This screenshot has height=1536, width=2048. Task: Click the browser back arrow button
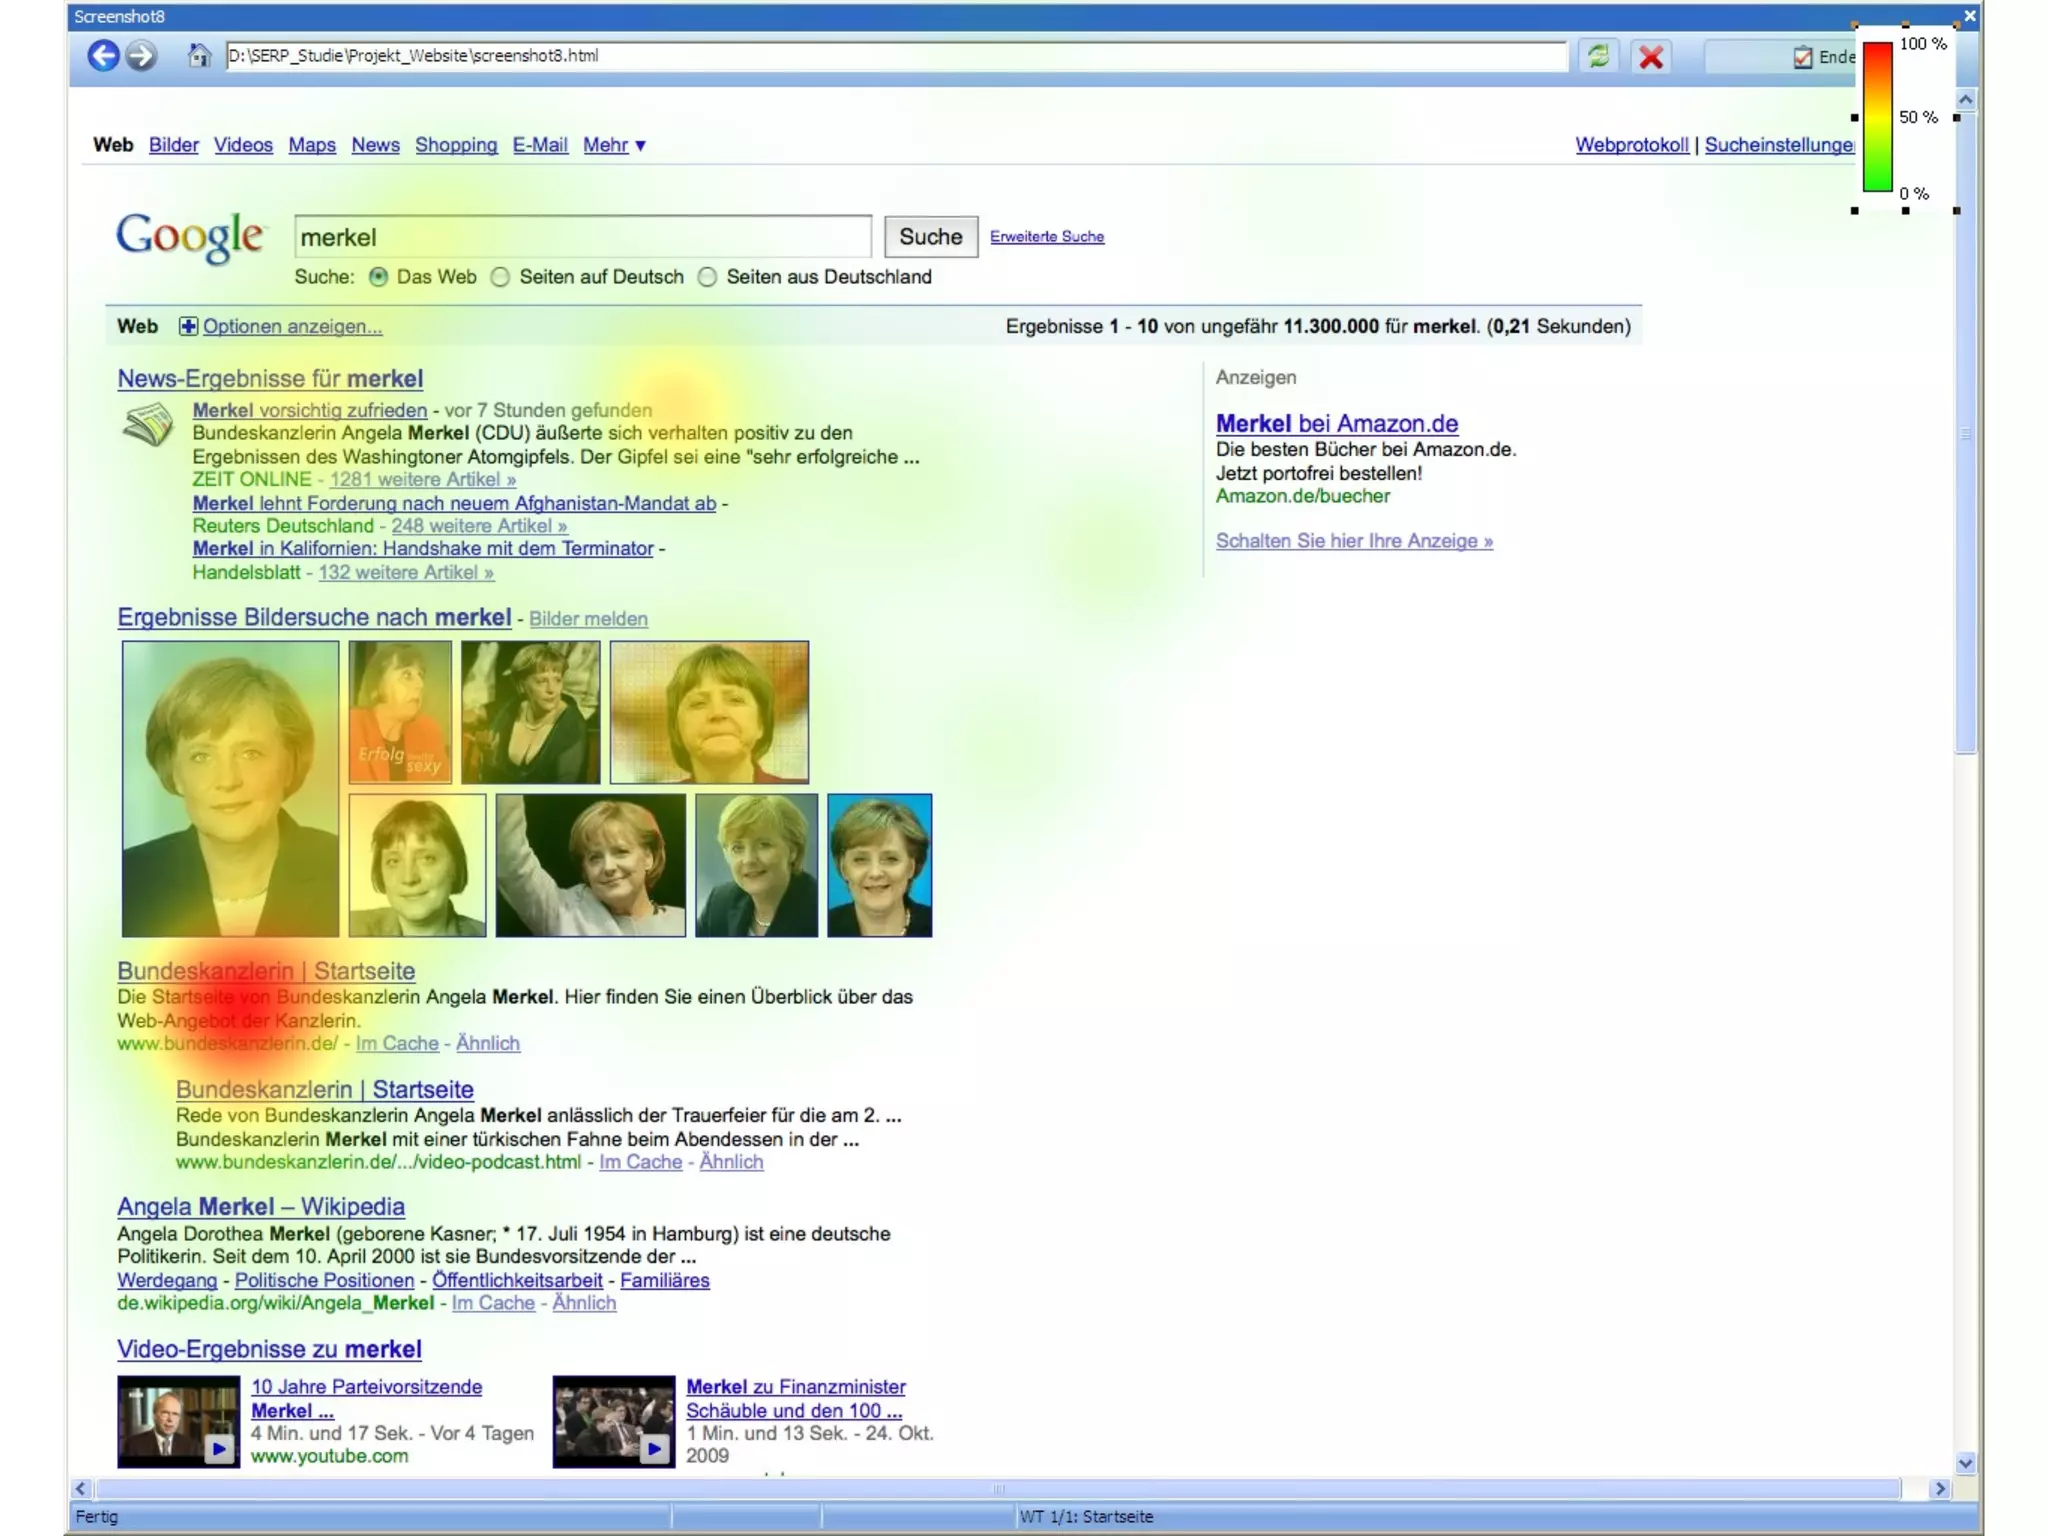pyautogui.click(x=103, y=56)
